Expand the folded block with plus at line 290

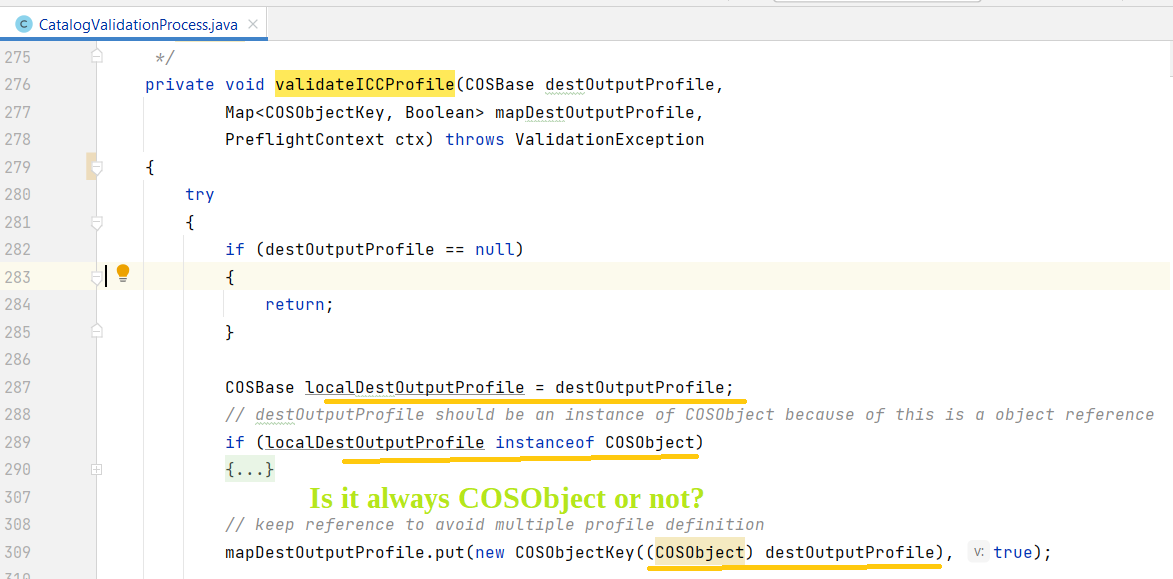tap(97, 469)
